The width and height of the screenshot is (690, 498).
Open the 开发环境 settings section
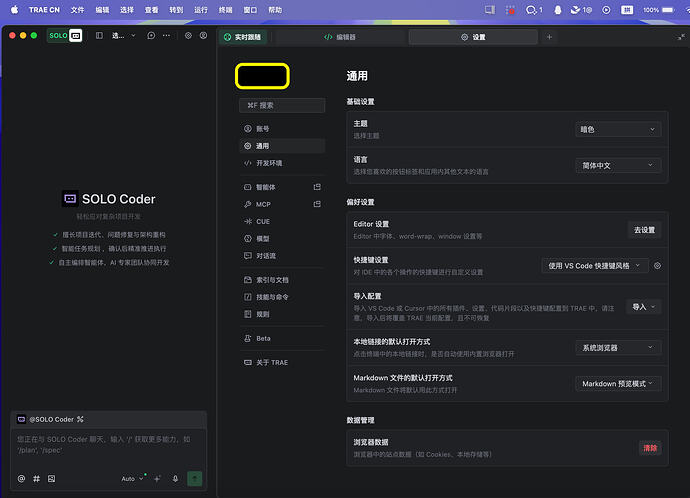(x=282, y=163)
